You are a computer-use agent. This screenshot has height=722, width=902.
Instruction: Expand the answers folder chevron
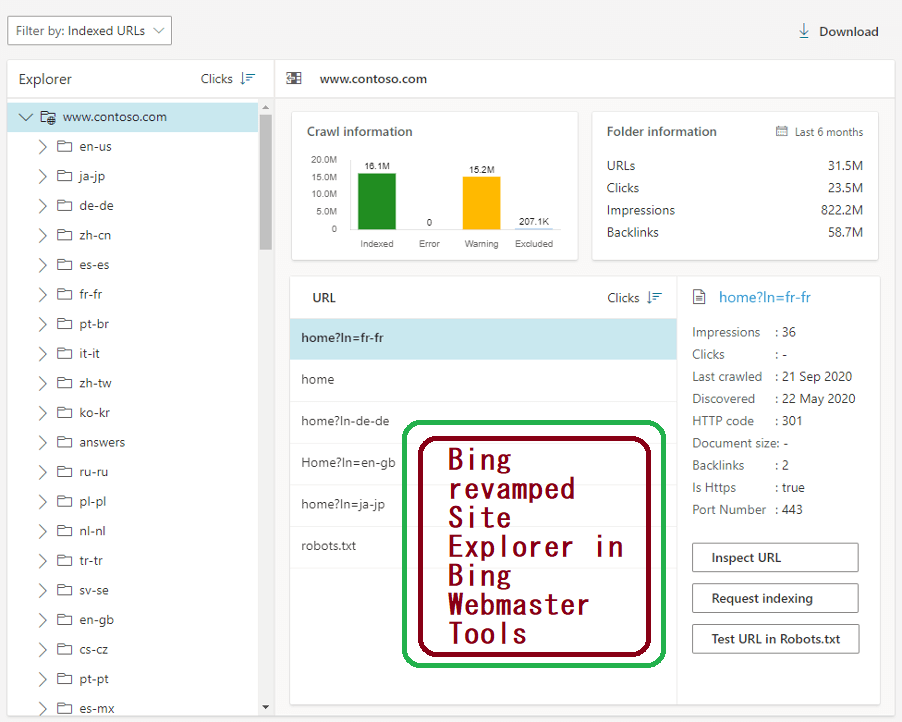tap(43, 442)
